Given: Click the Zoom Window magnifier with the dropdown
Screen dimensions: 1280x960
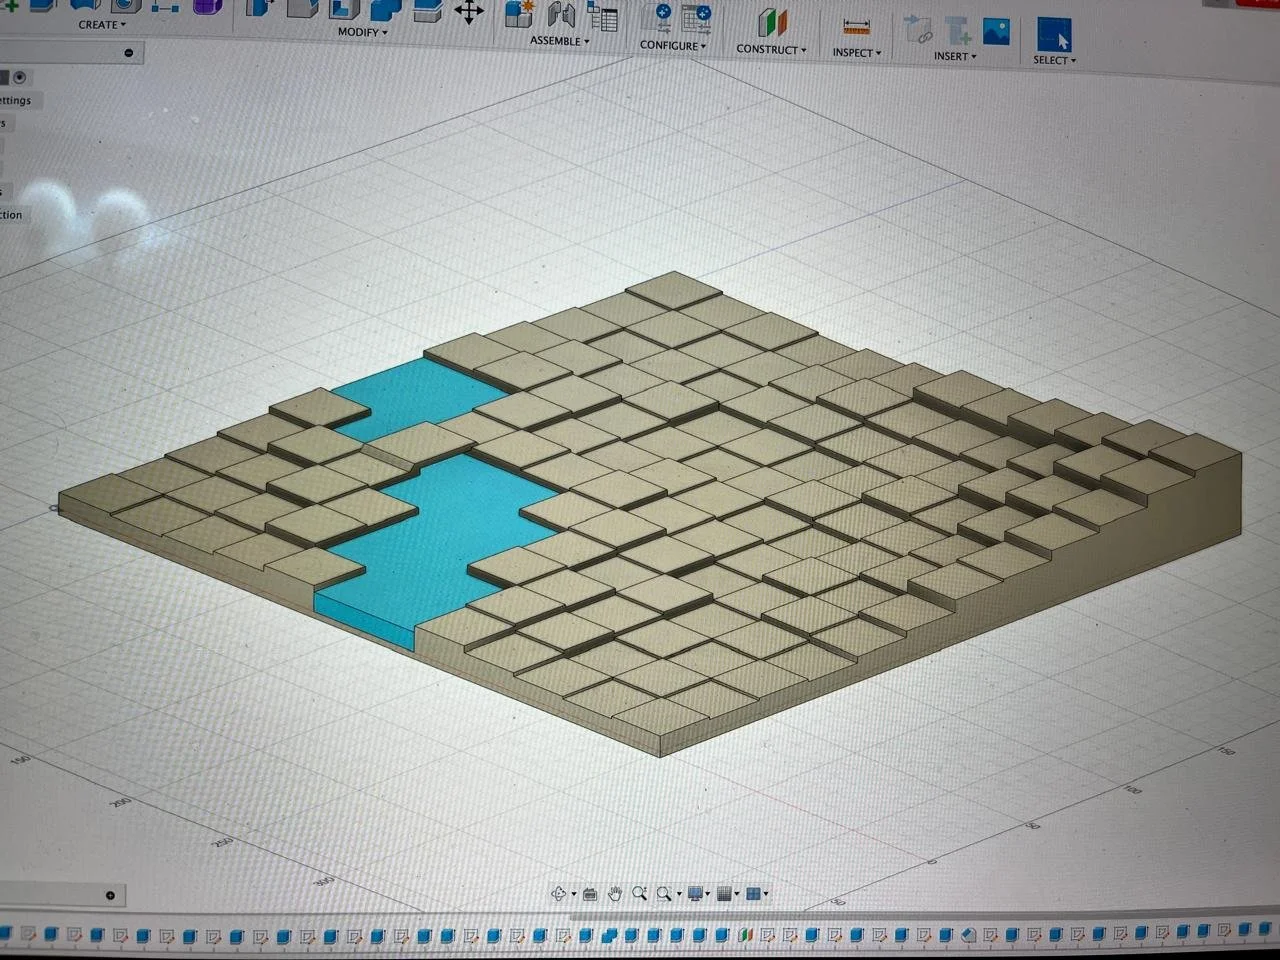Looking at the screenshot, I should tap(664, 893).
